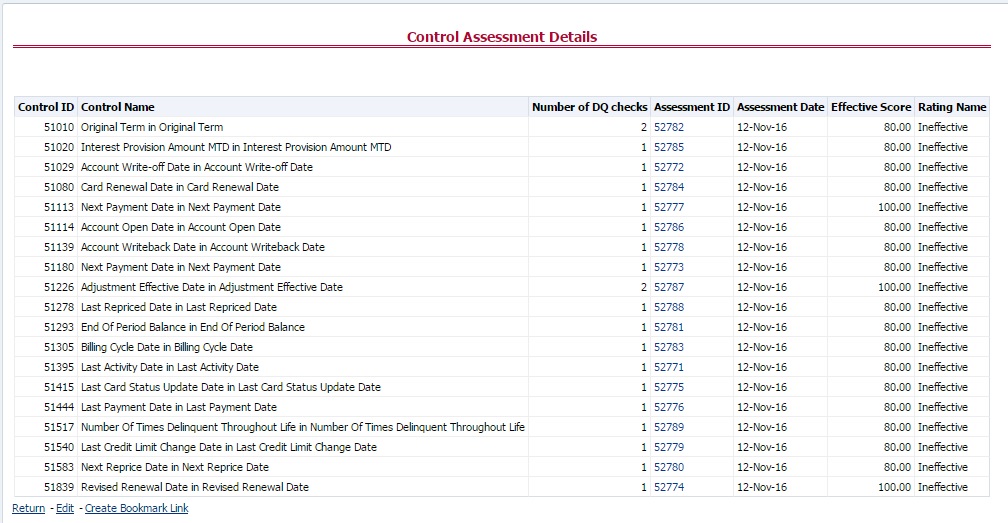Click the 12-Nov-16 date for control 51020
The image size is (1008, 523).
tap(762, 147)
